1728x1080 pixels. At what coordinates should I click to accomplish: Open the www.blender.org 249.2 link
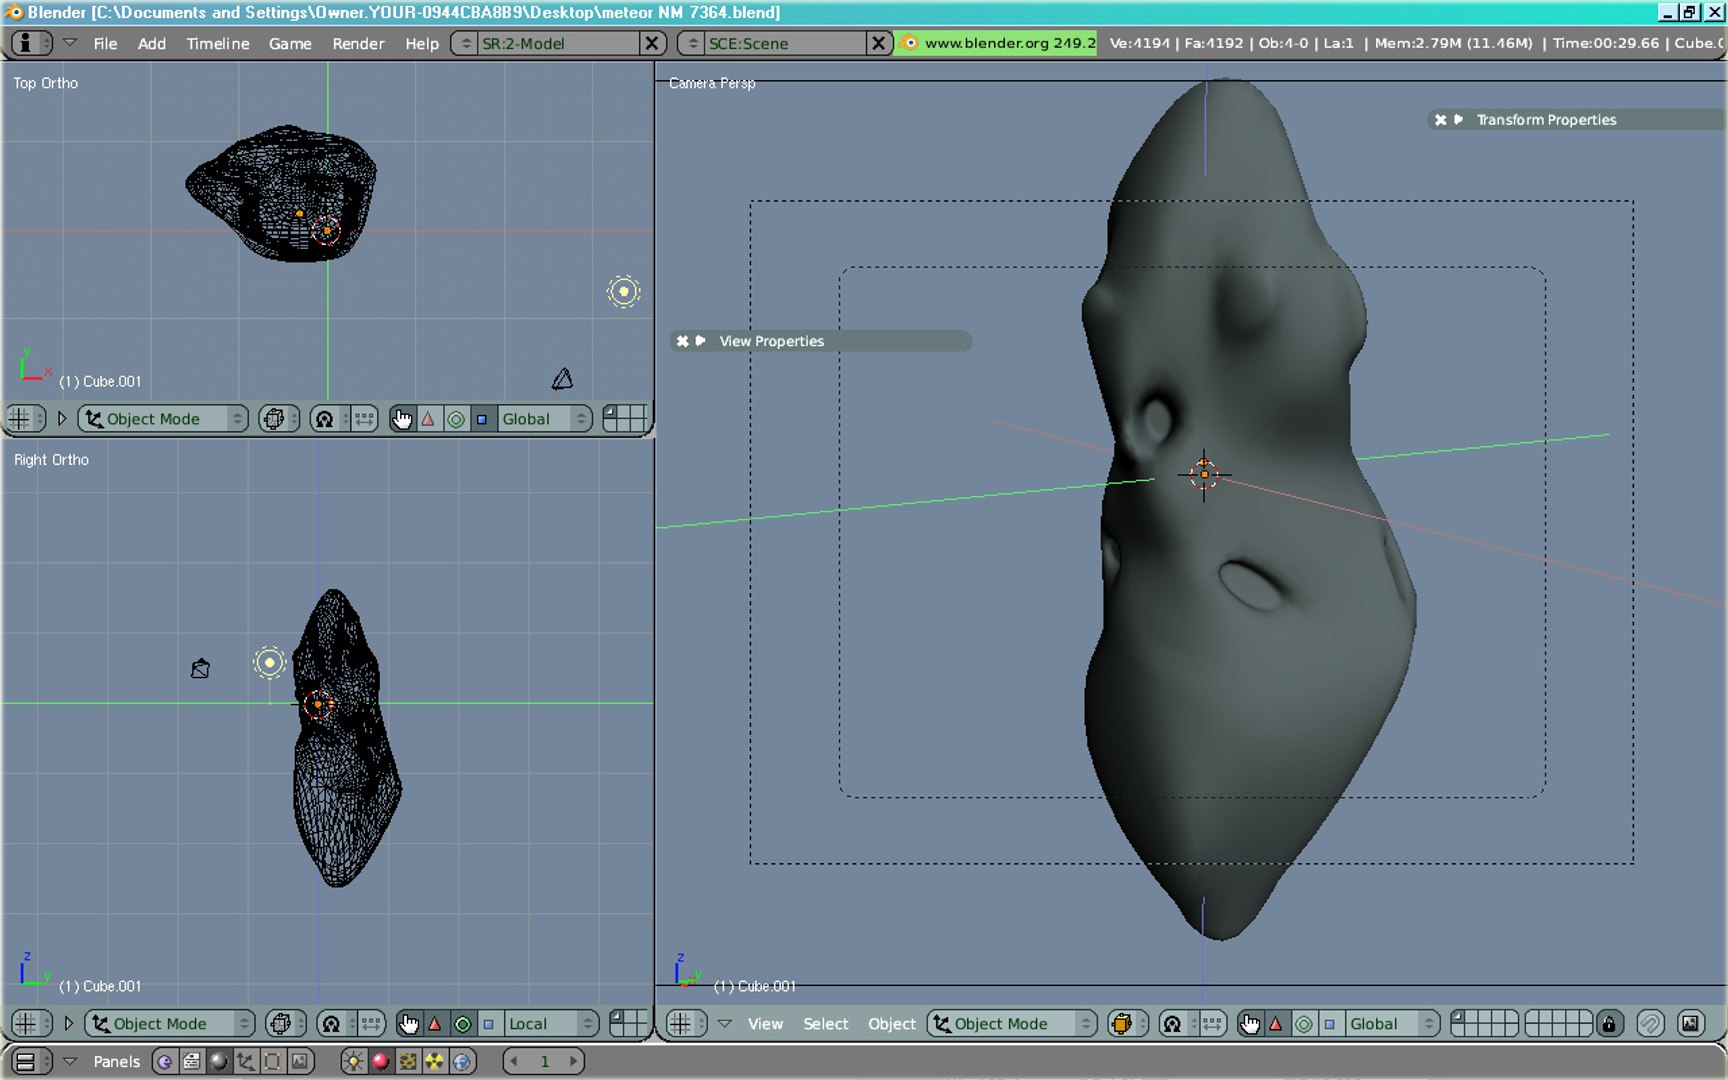(996, 43)
